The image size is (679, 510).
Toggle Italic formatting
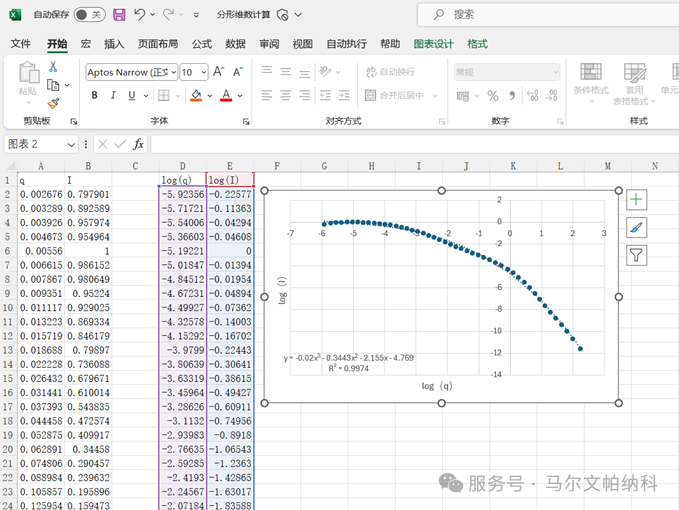(113, 96)
